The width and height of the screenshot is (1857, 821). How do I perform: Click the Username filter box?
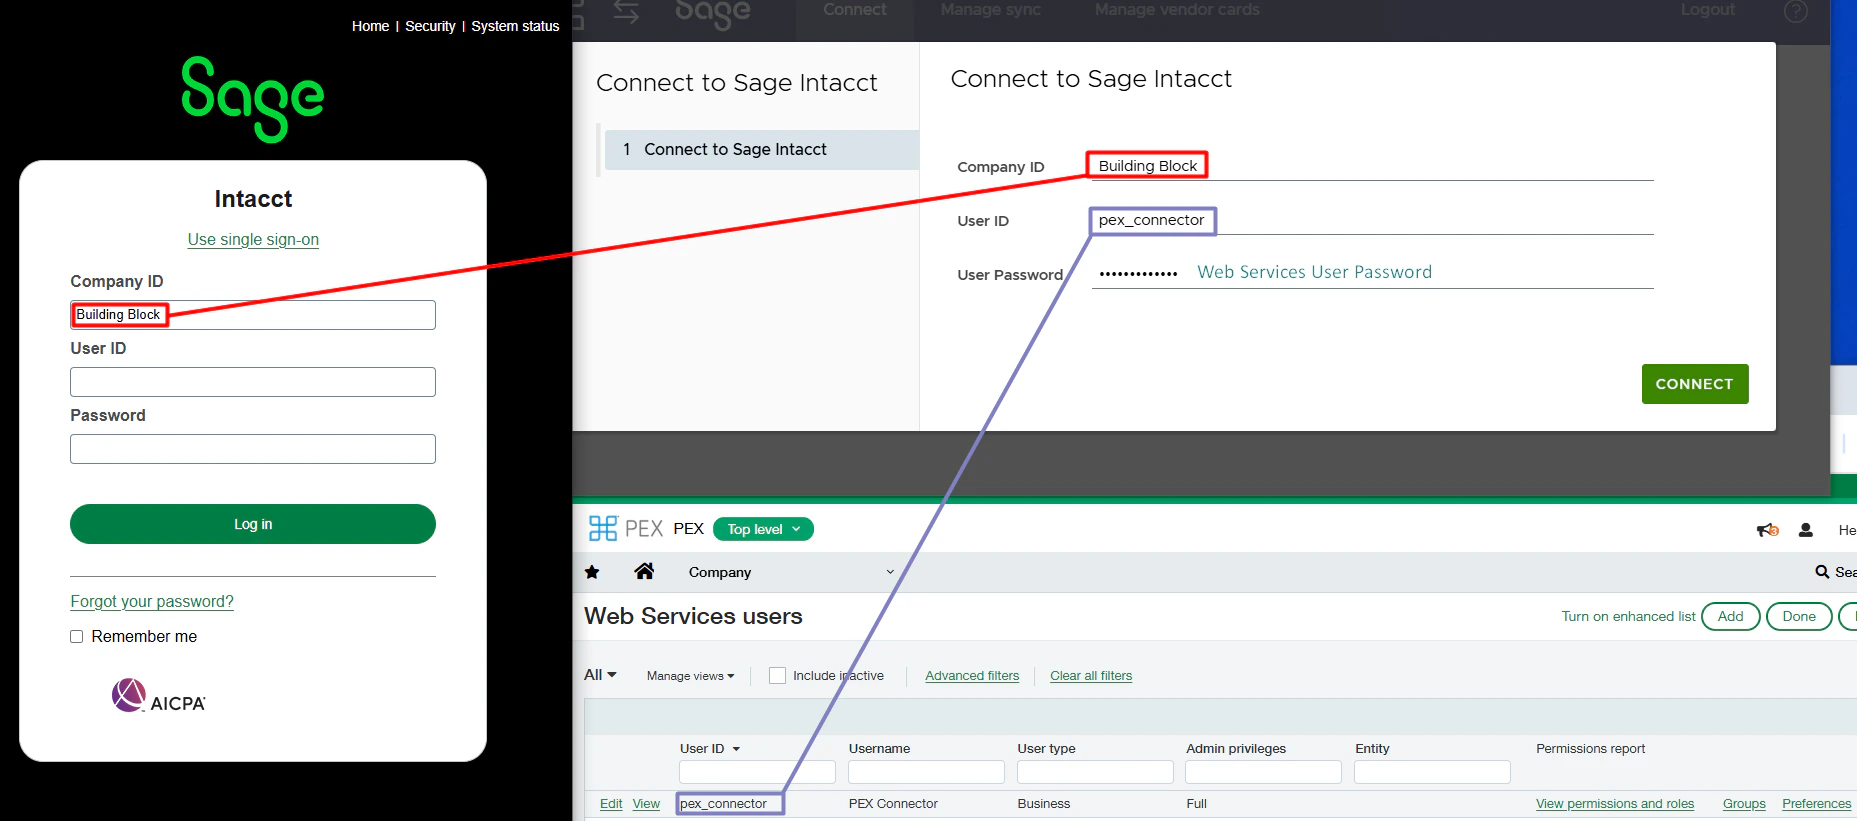[926, 772]
